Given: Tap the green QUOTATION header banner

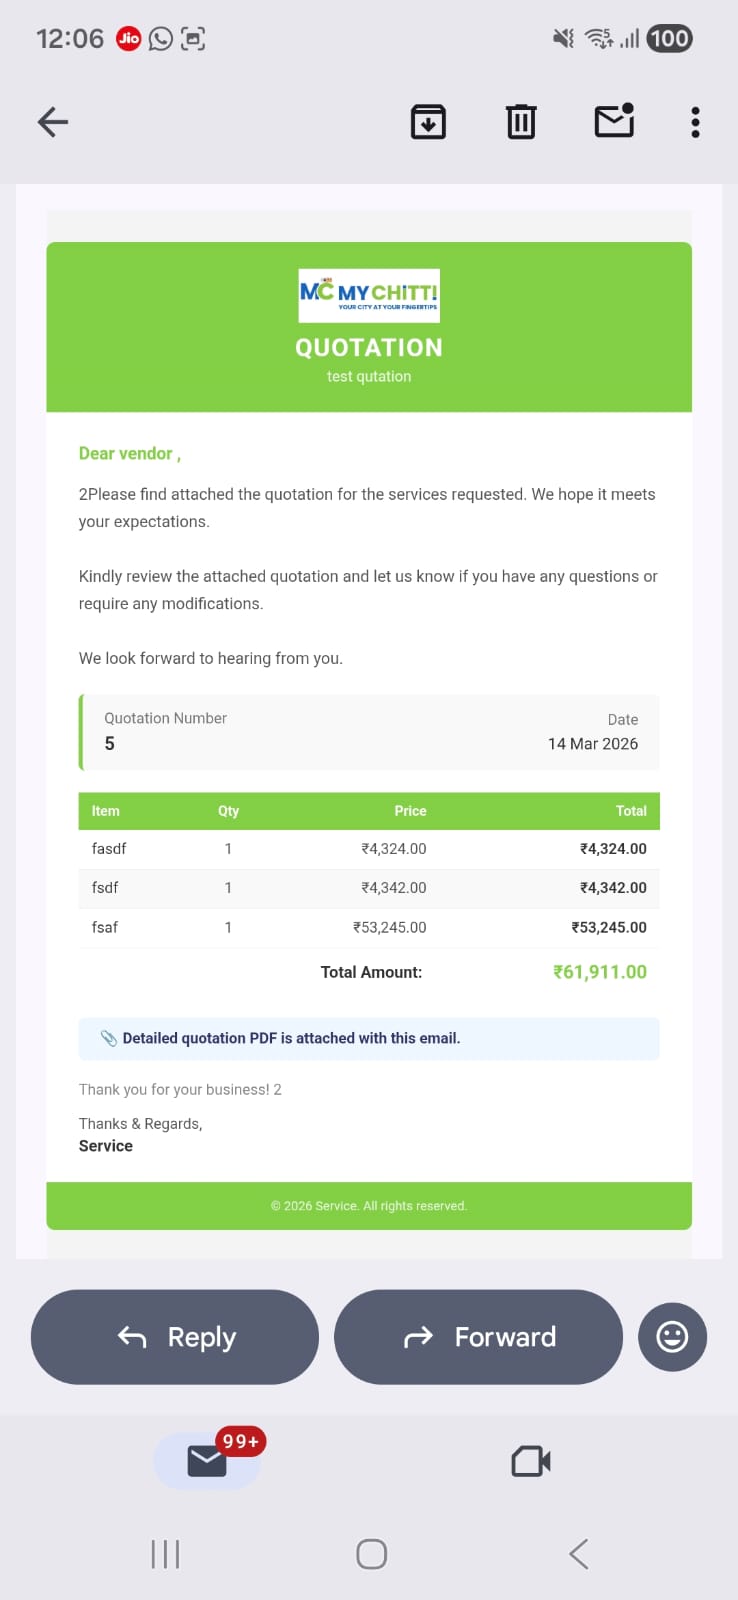Looking at the screenshot, I should coord(369,327).
